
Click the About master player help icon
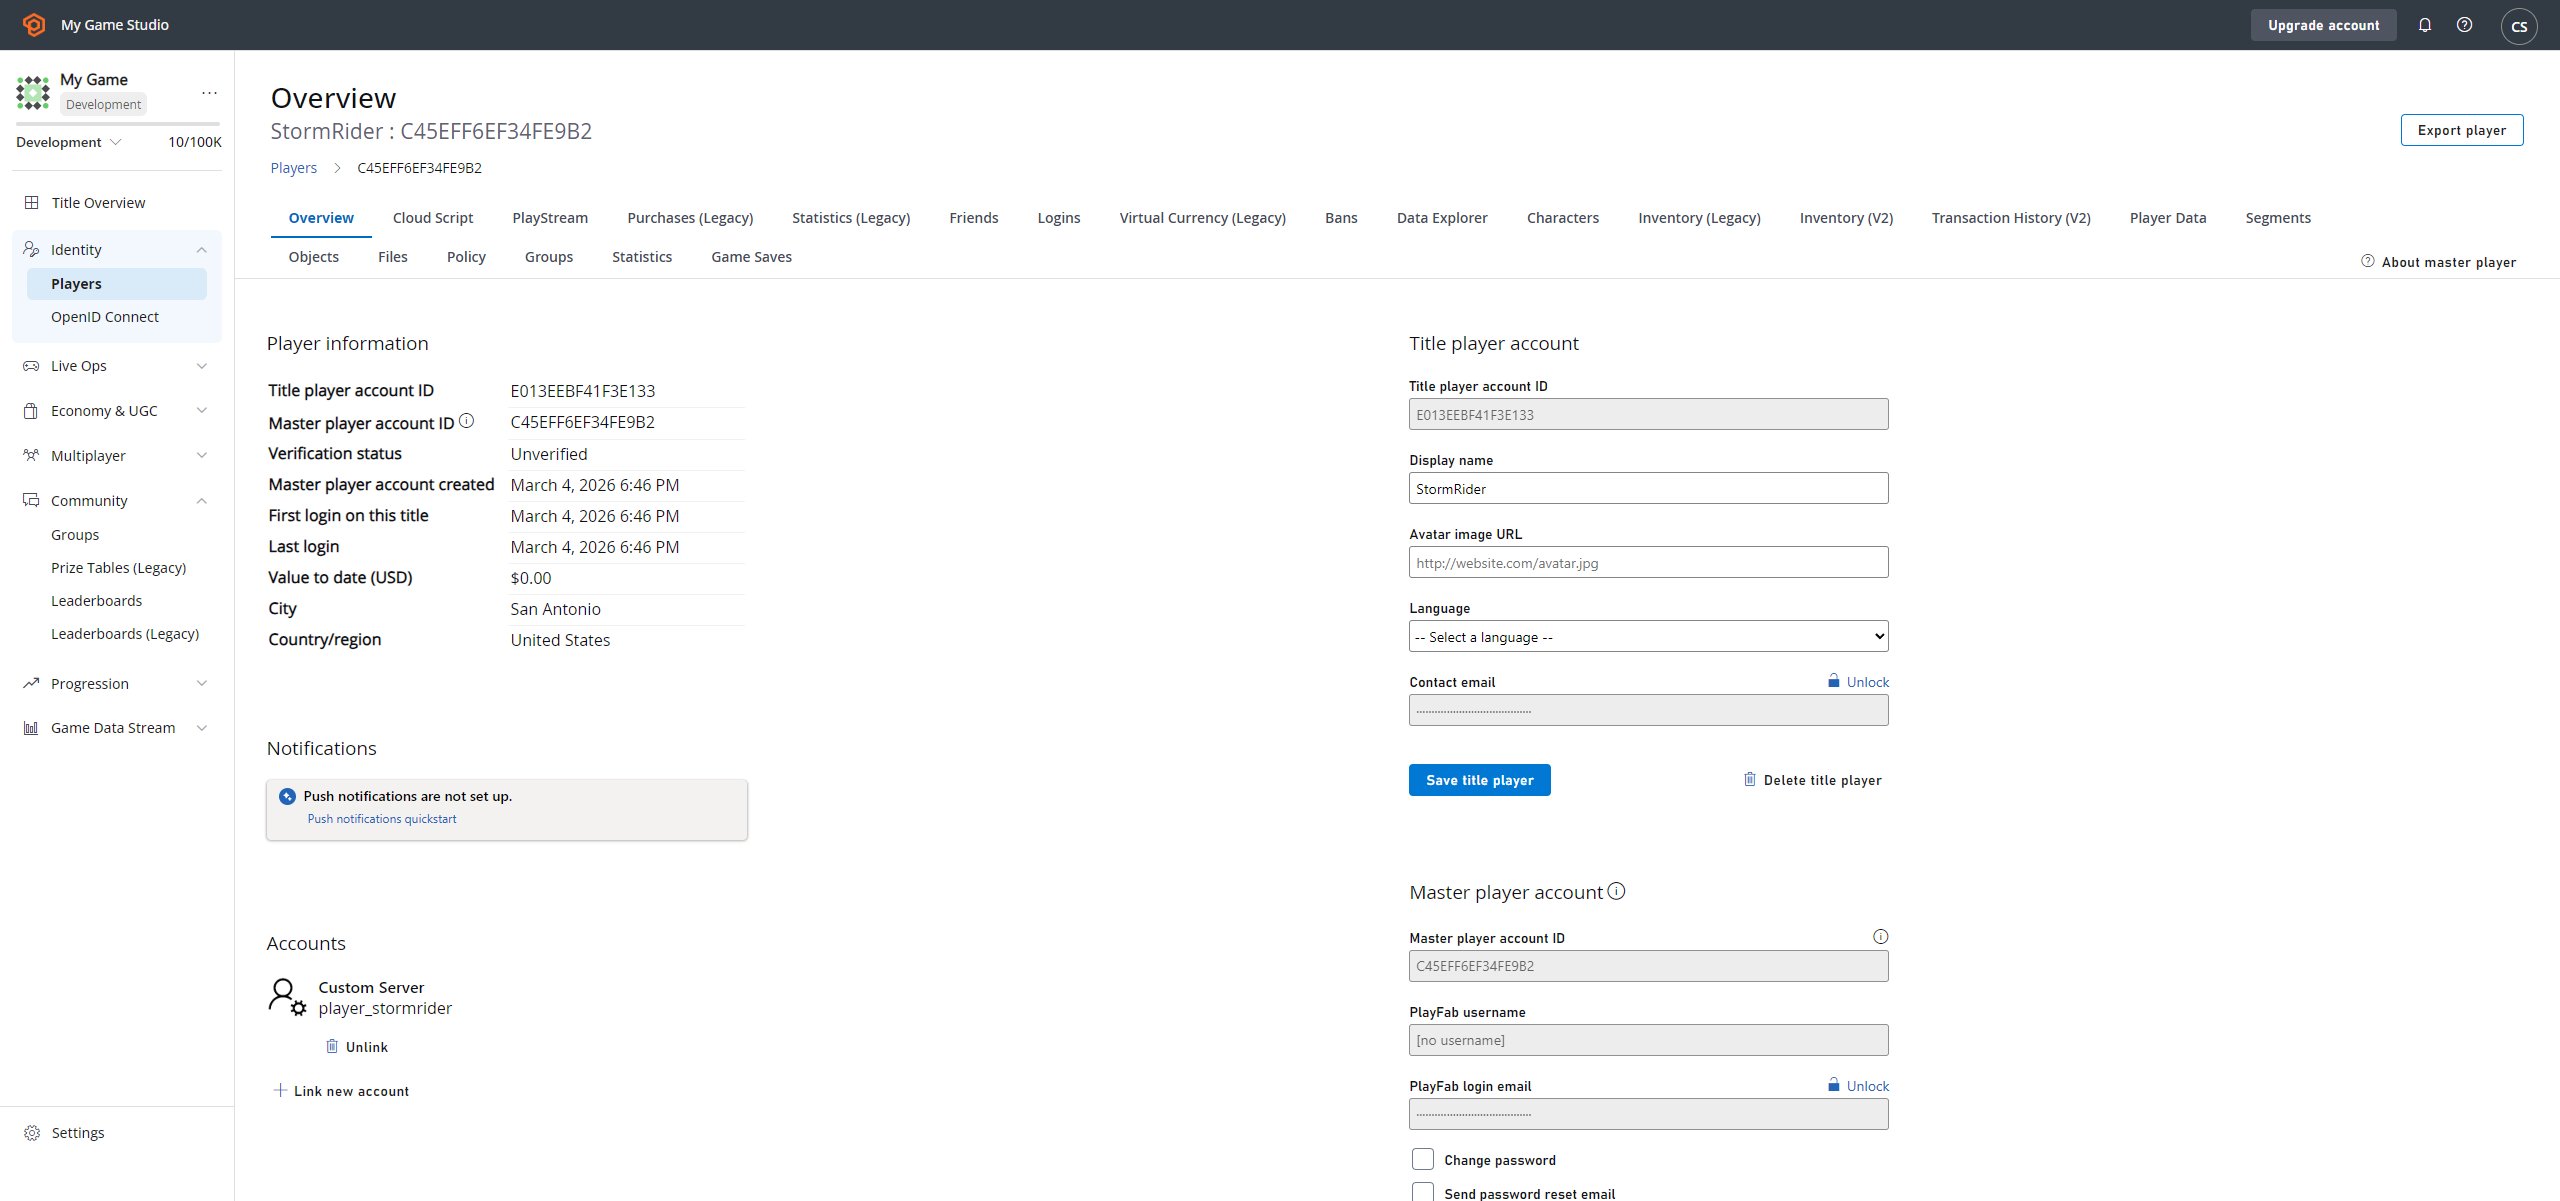pyautogui.click(x=2368, y=261)
